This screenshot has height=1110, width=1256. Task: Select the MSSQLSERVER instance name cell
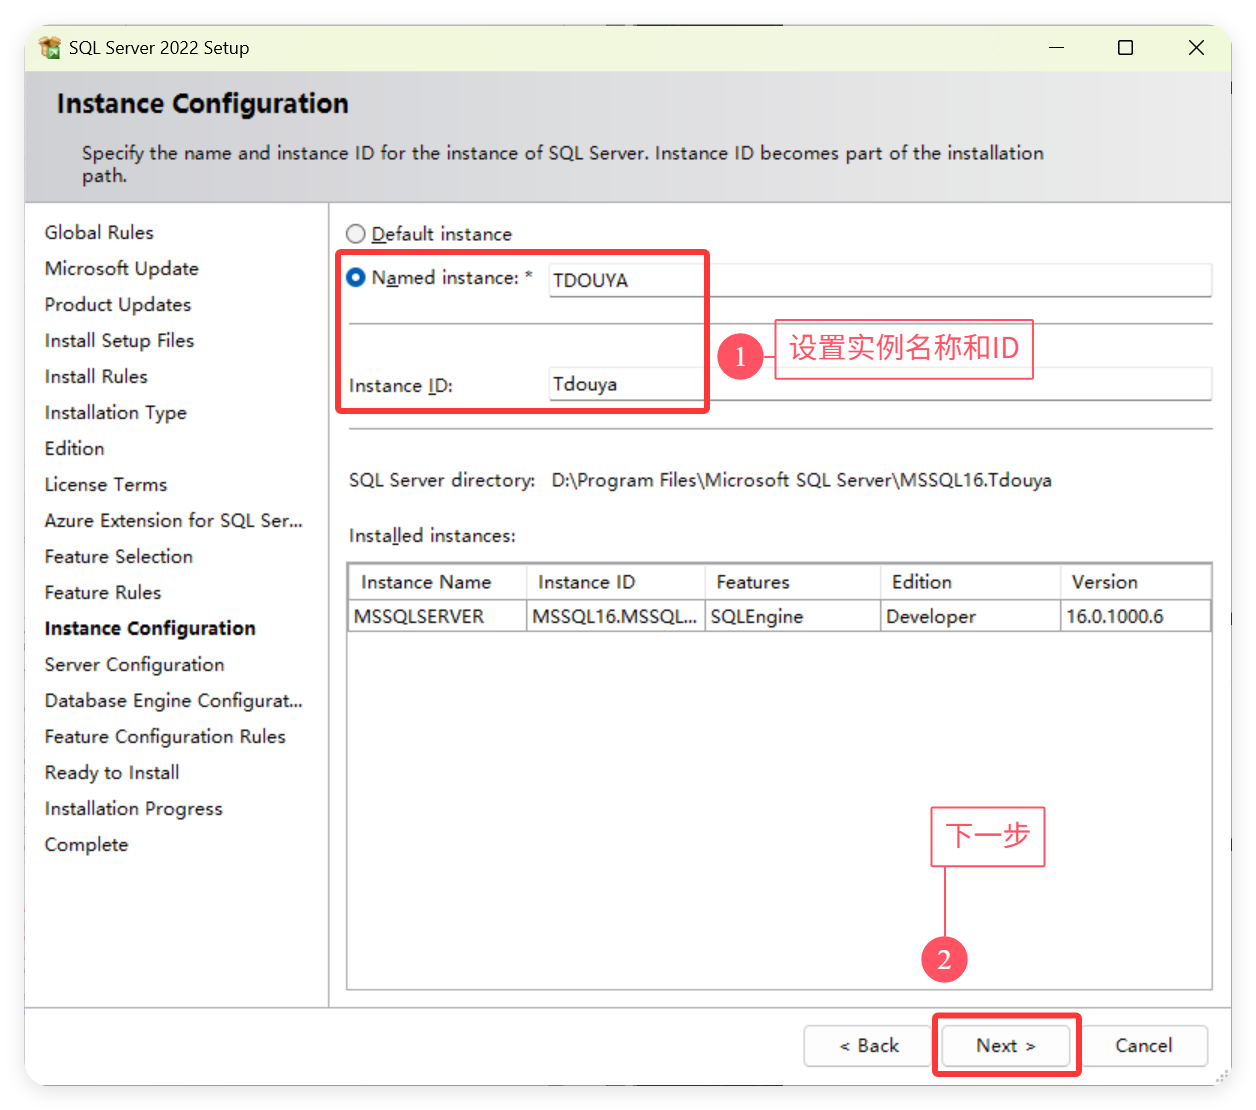click(437, 616)
